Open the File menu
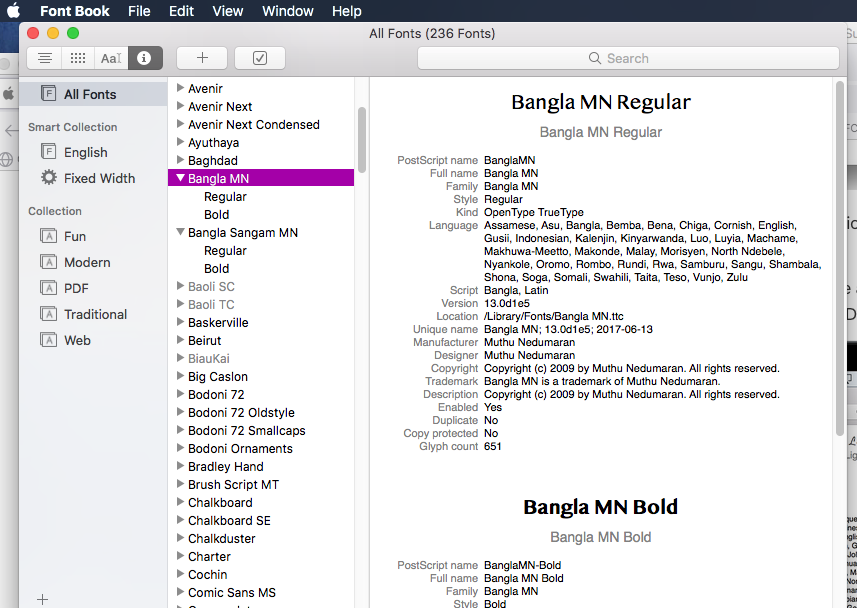 tap(139, 11)
